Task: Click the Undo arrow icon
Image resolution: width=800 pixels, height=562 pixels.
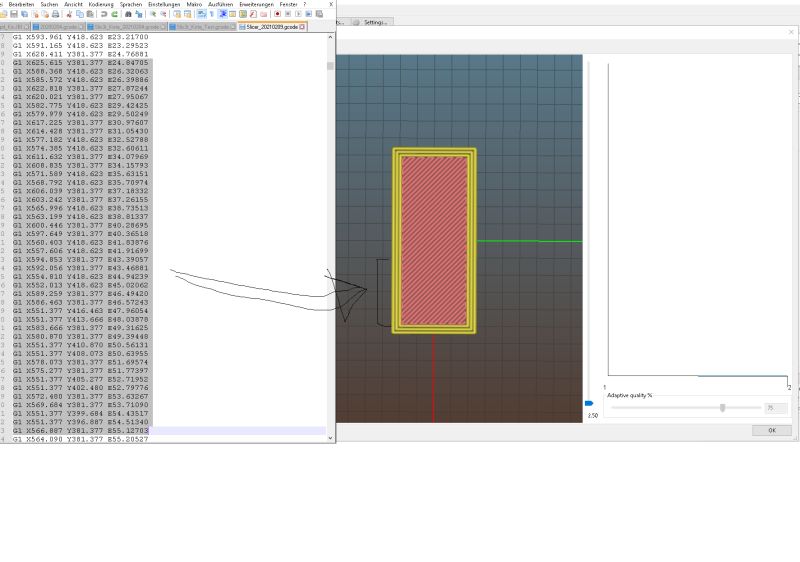Action: tap(104, 14)
